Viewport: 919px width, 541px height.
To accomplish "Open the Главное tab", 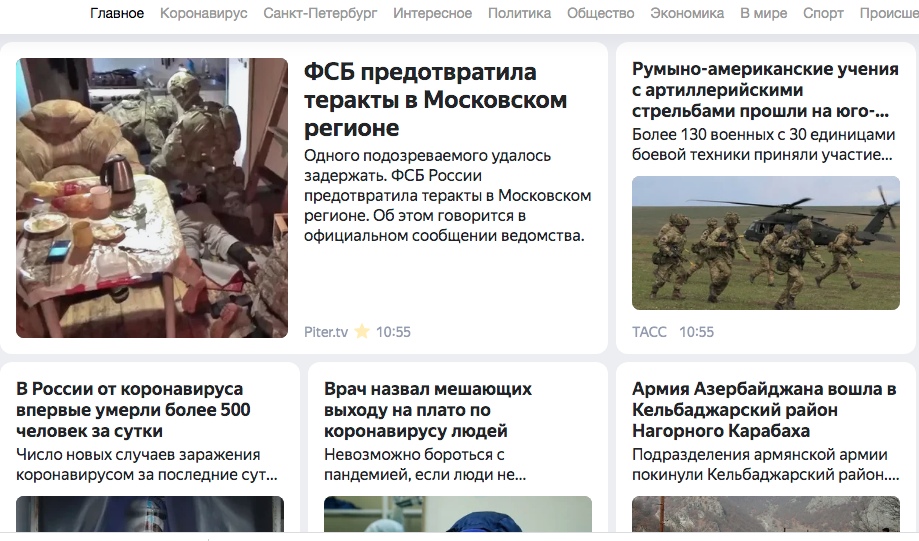I will (x=117, y=13).
